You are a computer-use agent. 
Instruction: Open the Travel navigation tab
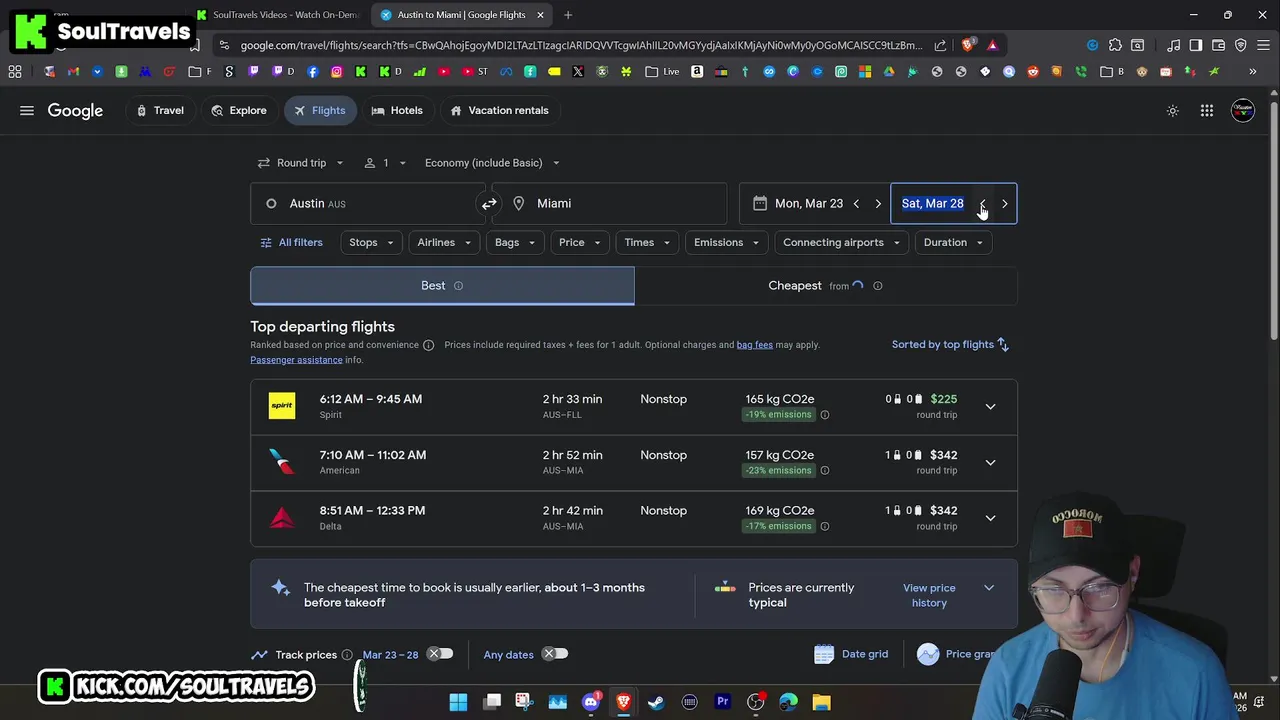tap(160, 111)
